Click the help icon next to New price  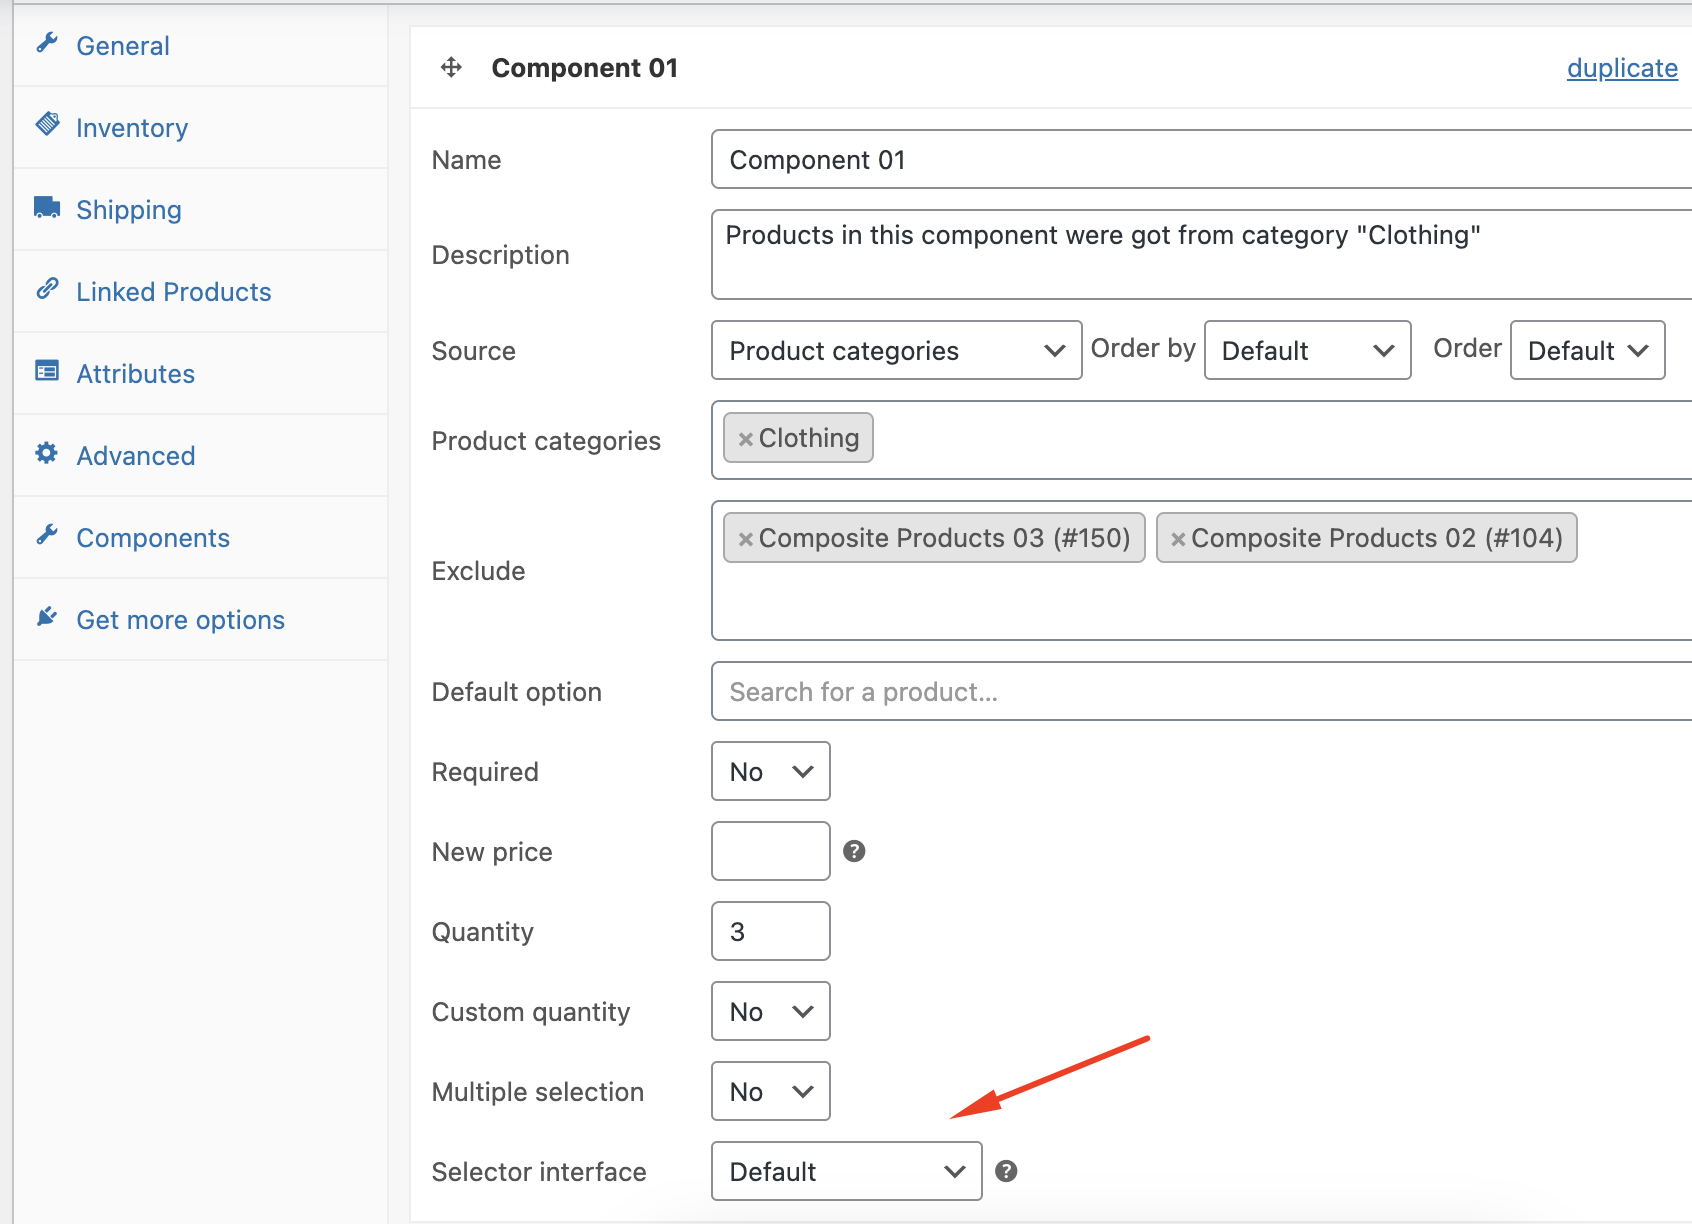coord(854,851)
